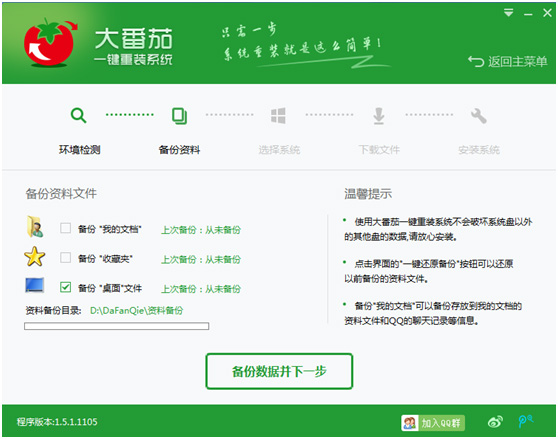The width and height of the screenshot is (558, 439).
Task: Go to the 安装系统 step label
Action: click(x=479, y=150)
